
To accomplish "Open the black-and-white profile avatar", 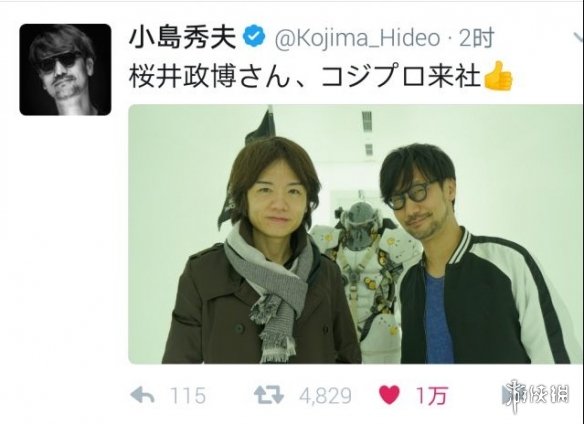I will [x=65, y=70].
